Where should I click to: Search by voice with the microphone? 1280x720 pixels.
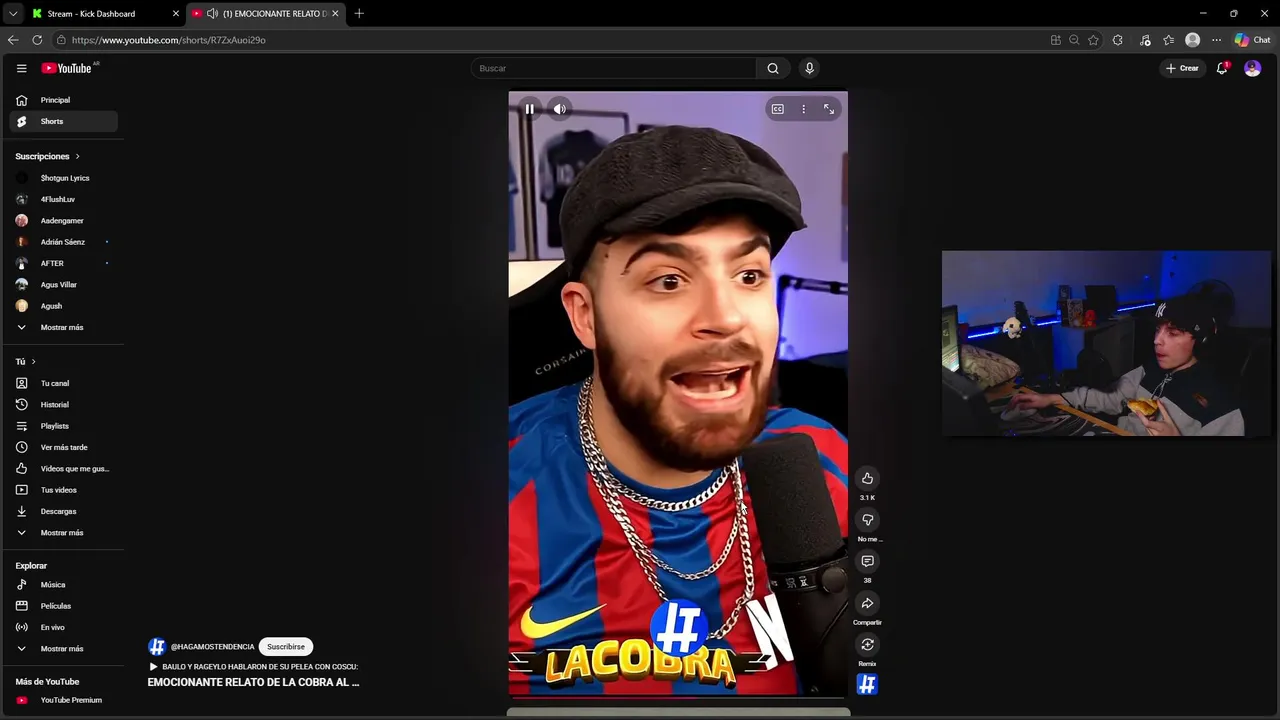click(810, 68)
